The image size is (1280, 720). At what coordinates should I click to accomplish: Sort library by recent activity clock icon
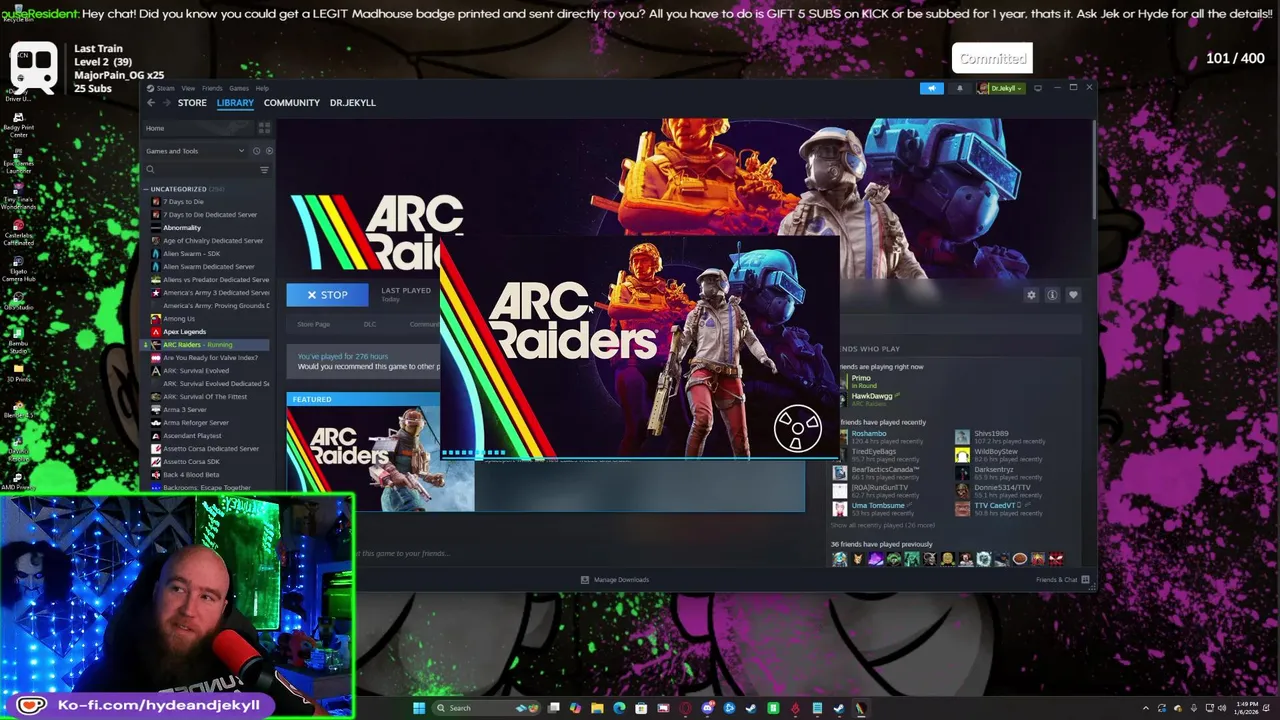pyautogui.click(x=256, y=151)
